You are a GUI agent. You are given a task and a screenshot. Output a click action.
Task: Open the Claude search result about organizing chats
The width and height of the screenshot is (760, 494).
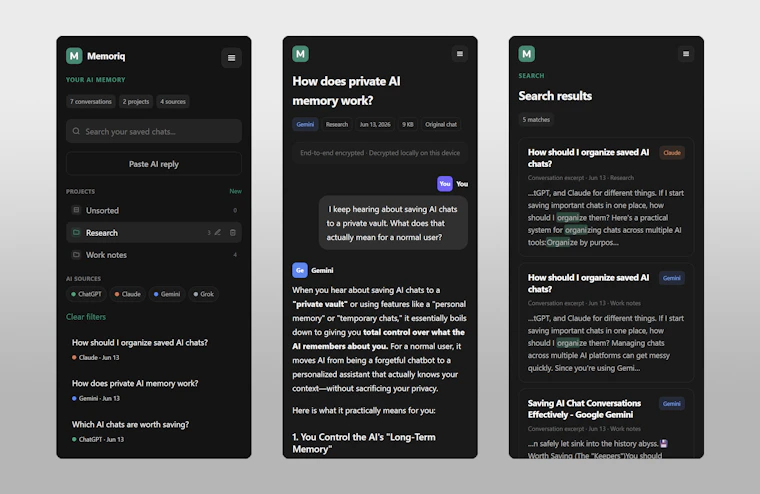pyautogui.click(x=606, y=197)
